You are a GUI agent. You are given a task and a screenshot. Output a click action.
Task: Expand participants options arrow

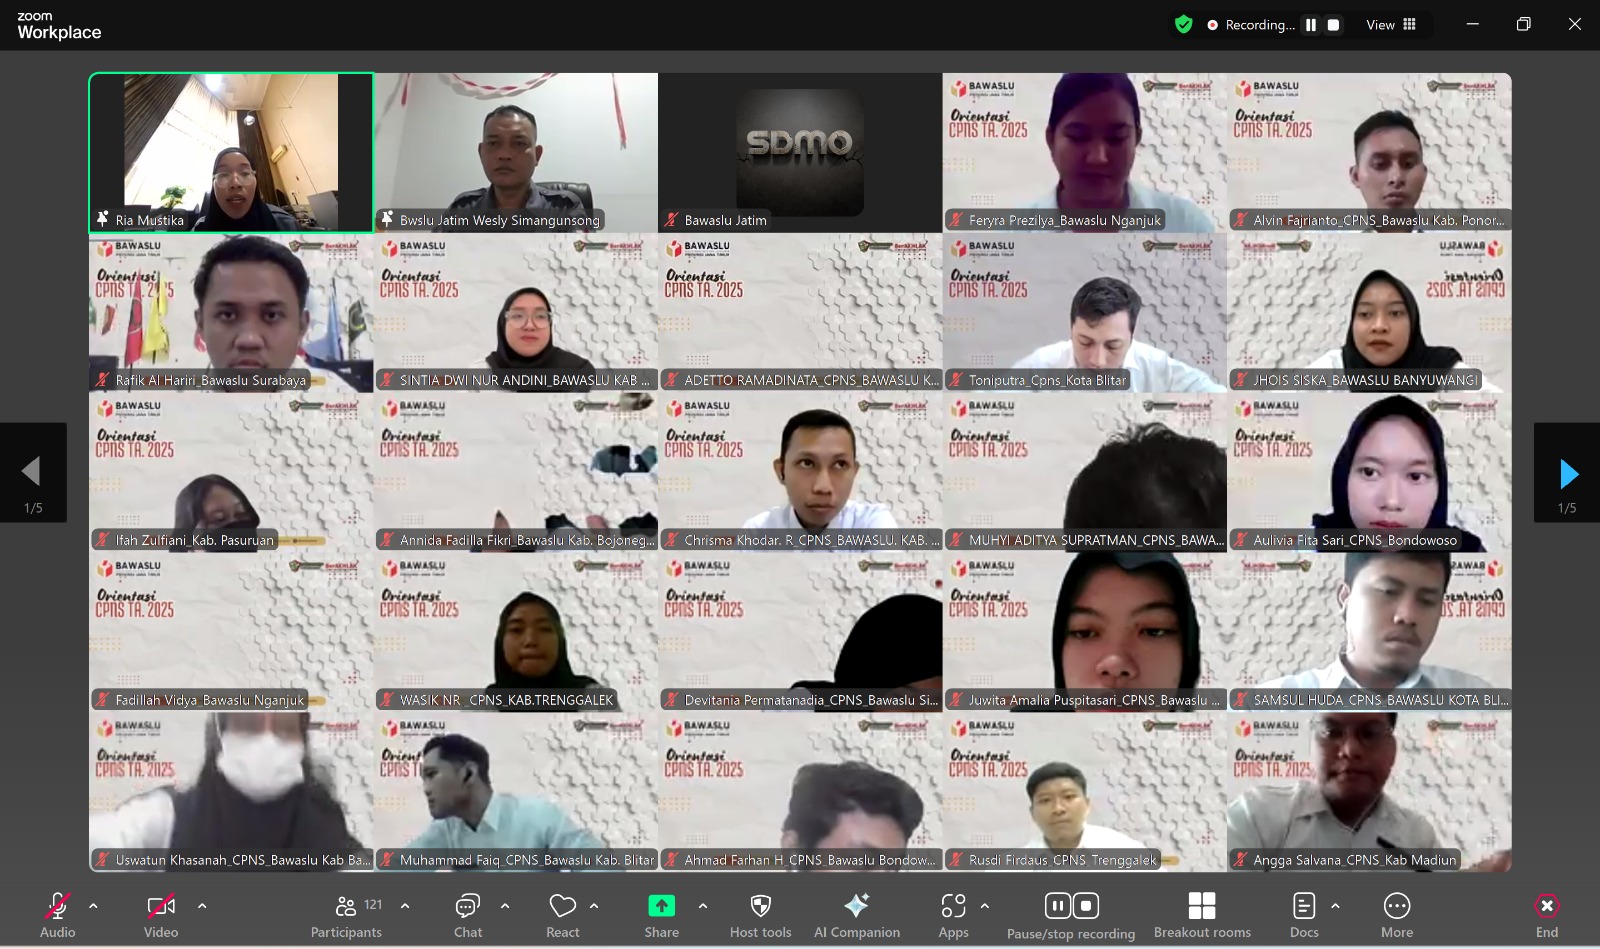pos(405,906)
